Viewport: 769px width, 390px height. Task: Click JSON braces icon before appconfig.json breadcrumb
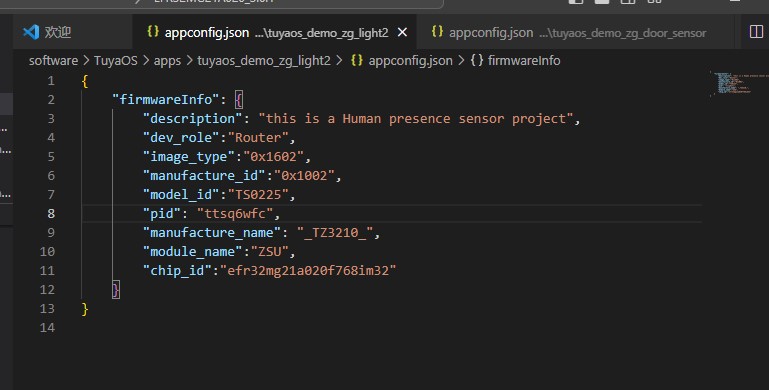click(x=357, y=60)
